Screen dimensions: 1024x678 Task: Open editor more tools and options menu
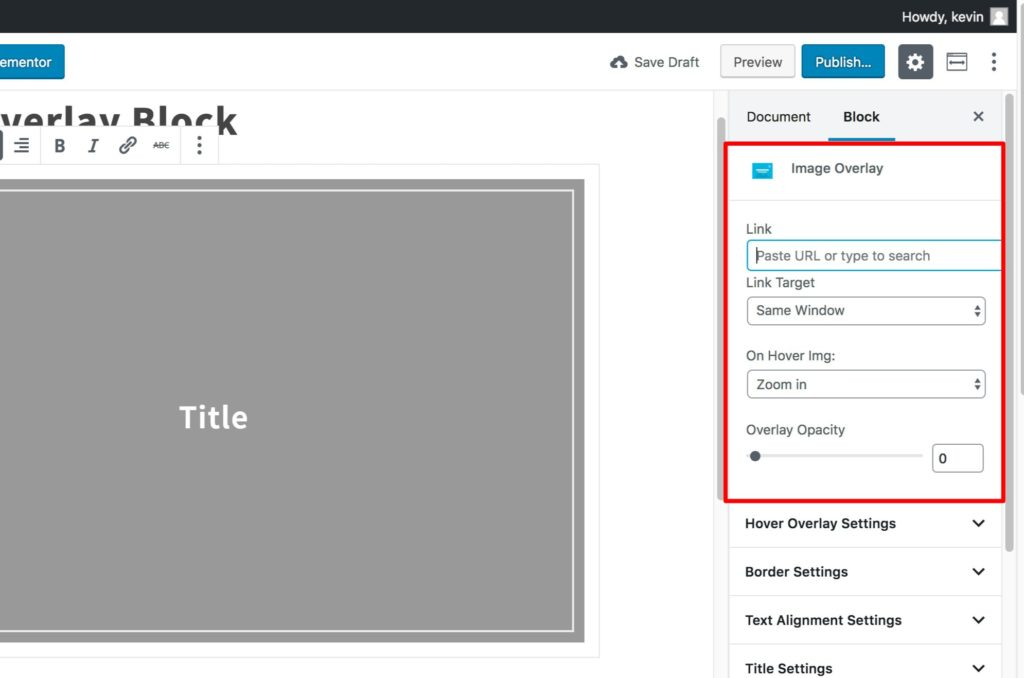pos(993,62)
